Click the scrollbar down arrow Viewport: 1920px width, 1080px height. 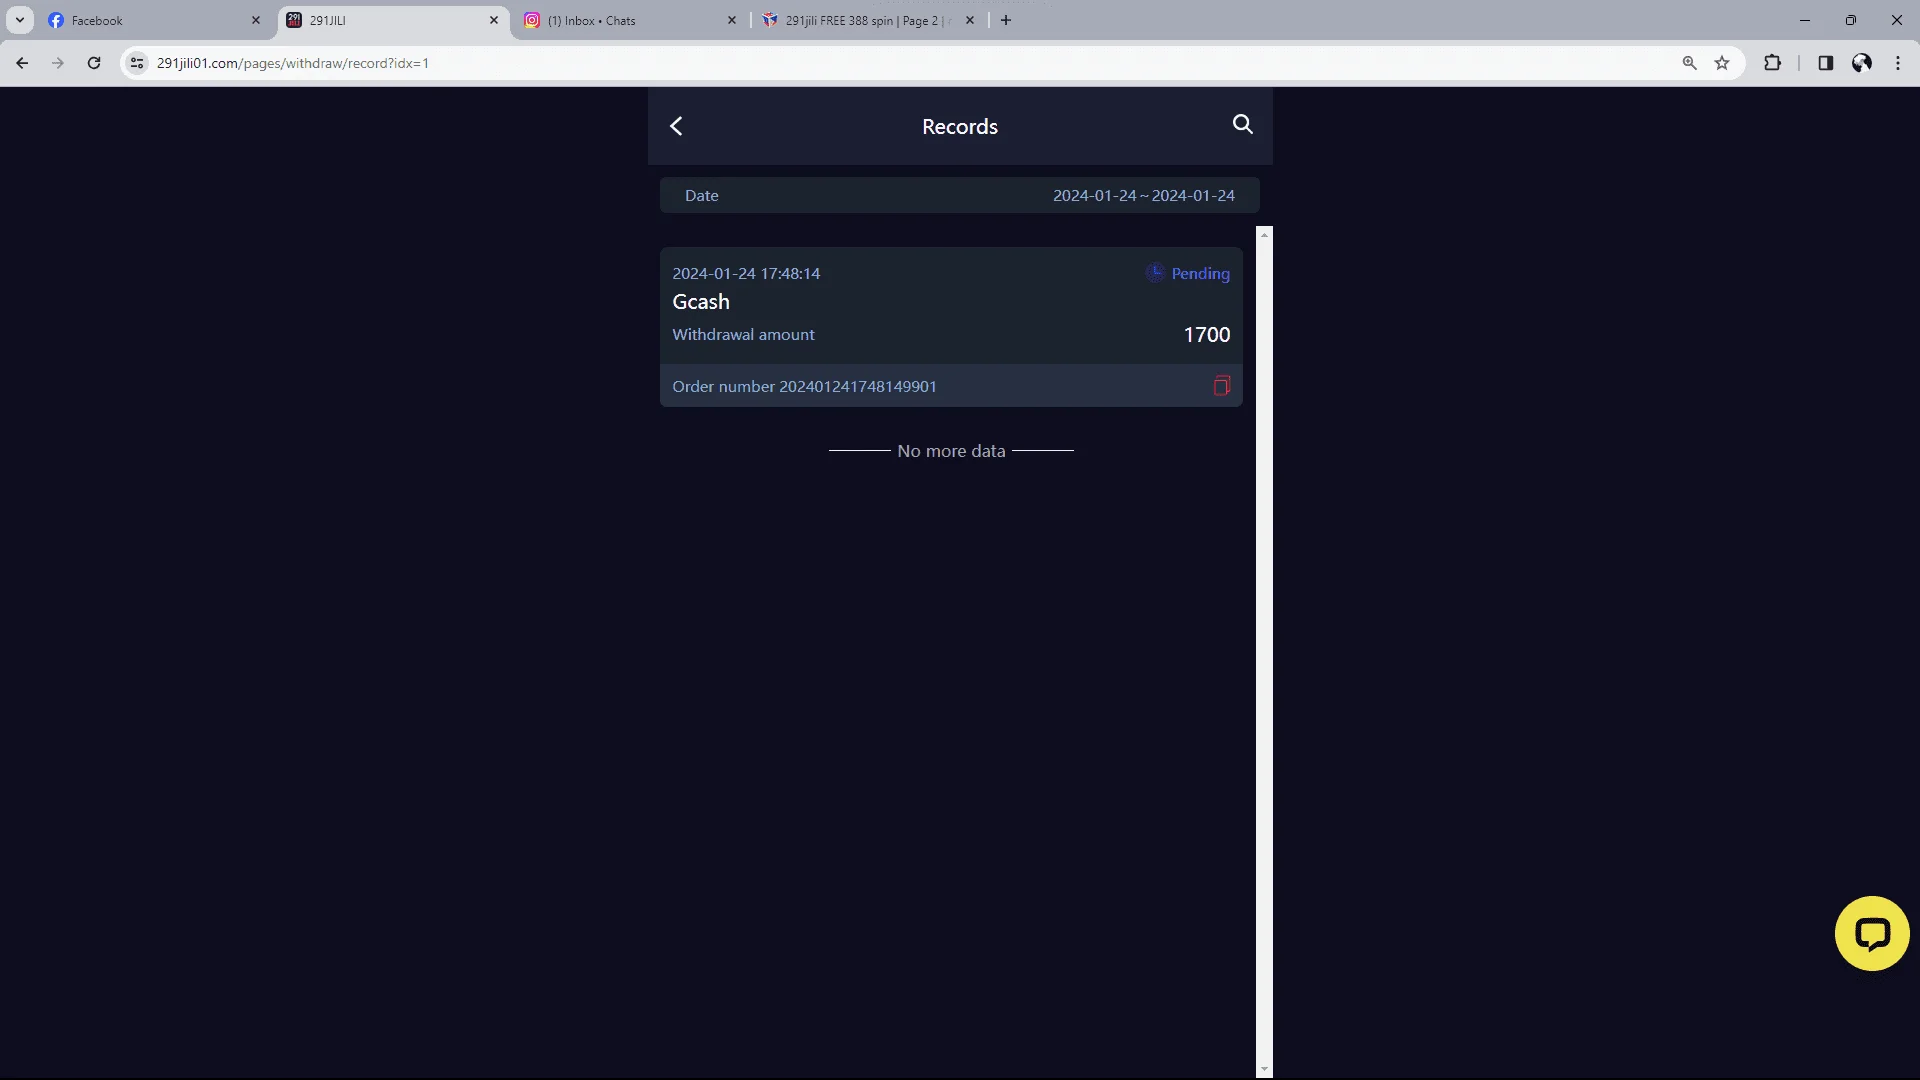[x=1264, y=1069]
